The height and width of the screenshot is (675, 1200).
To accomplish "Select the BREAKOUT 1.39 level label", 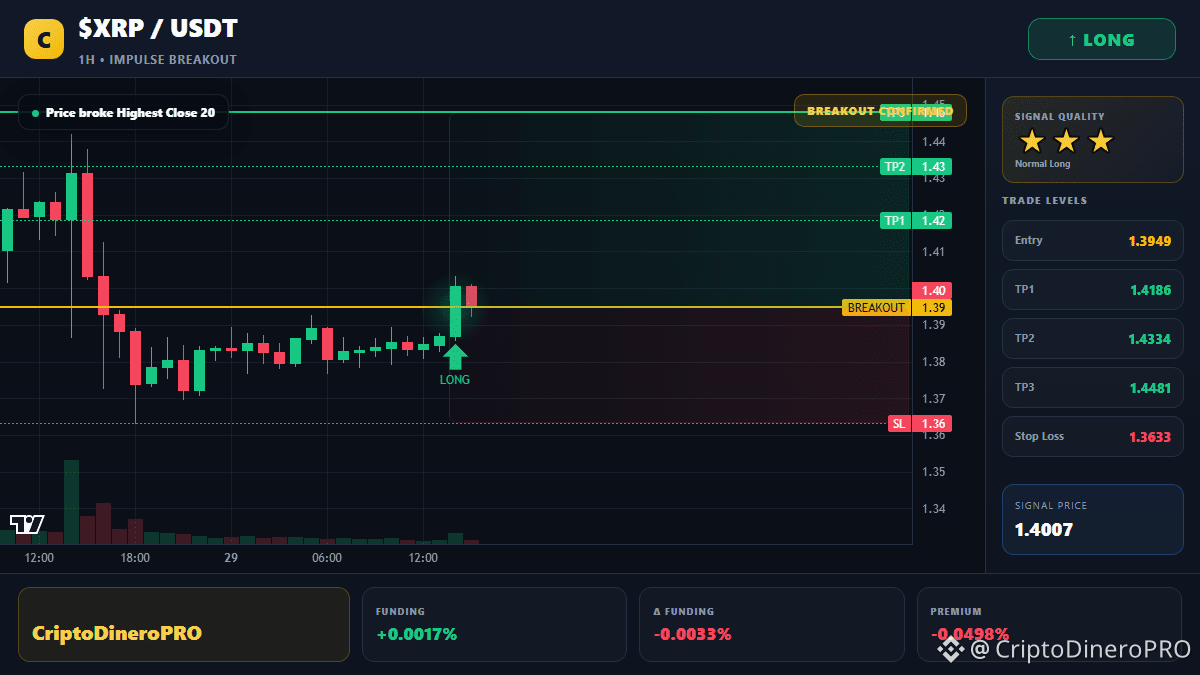I will [x=897, y=308].
